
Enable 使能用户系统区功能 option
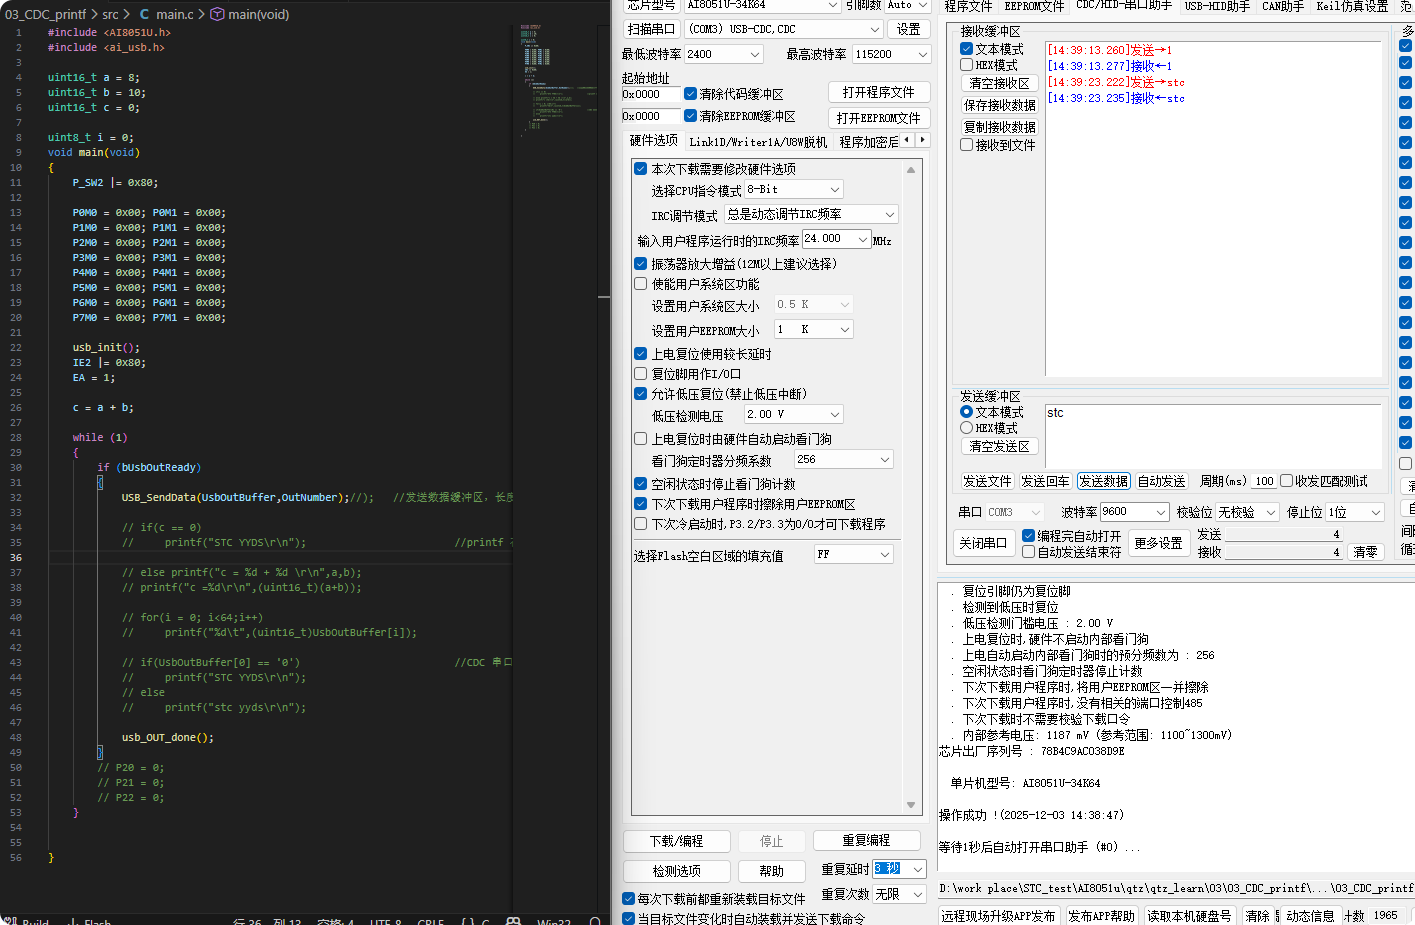point(640,282)
